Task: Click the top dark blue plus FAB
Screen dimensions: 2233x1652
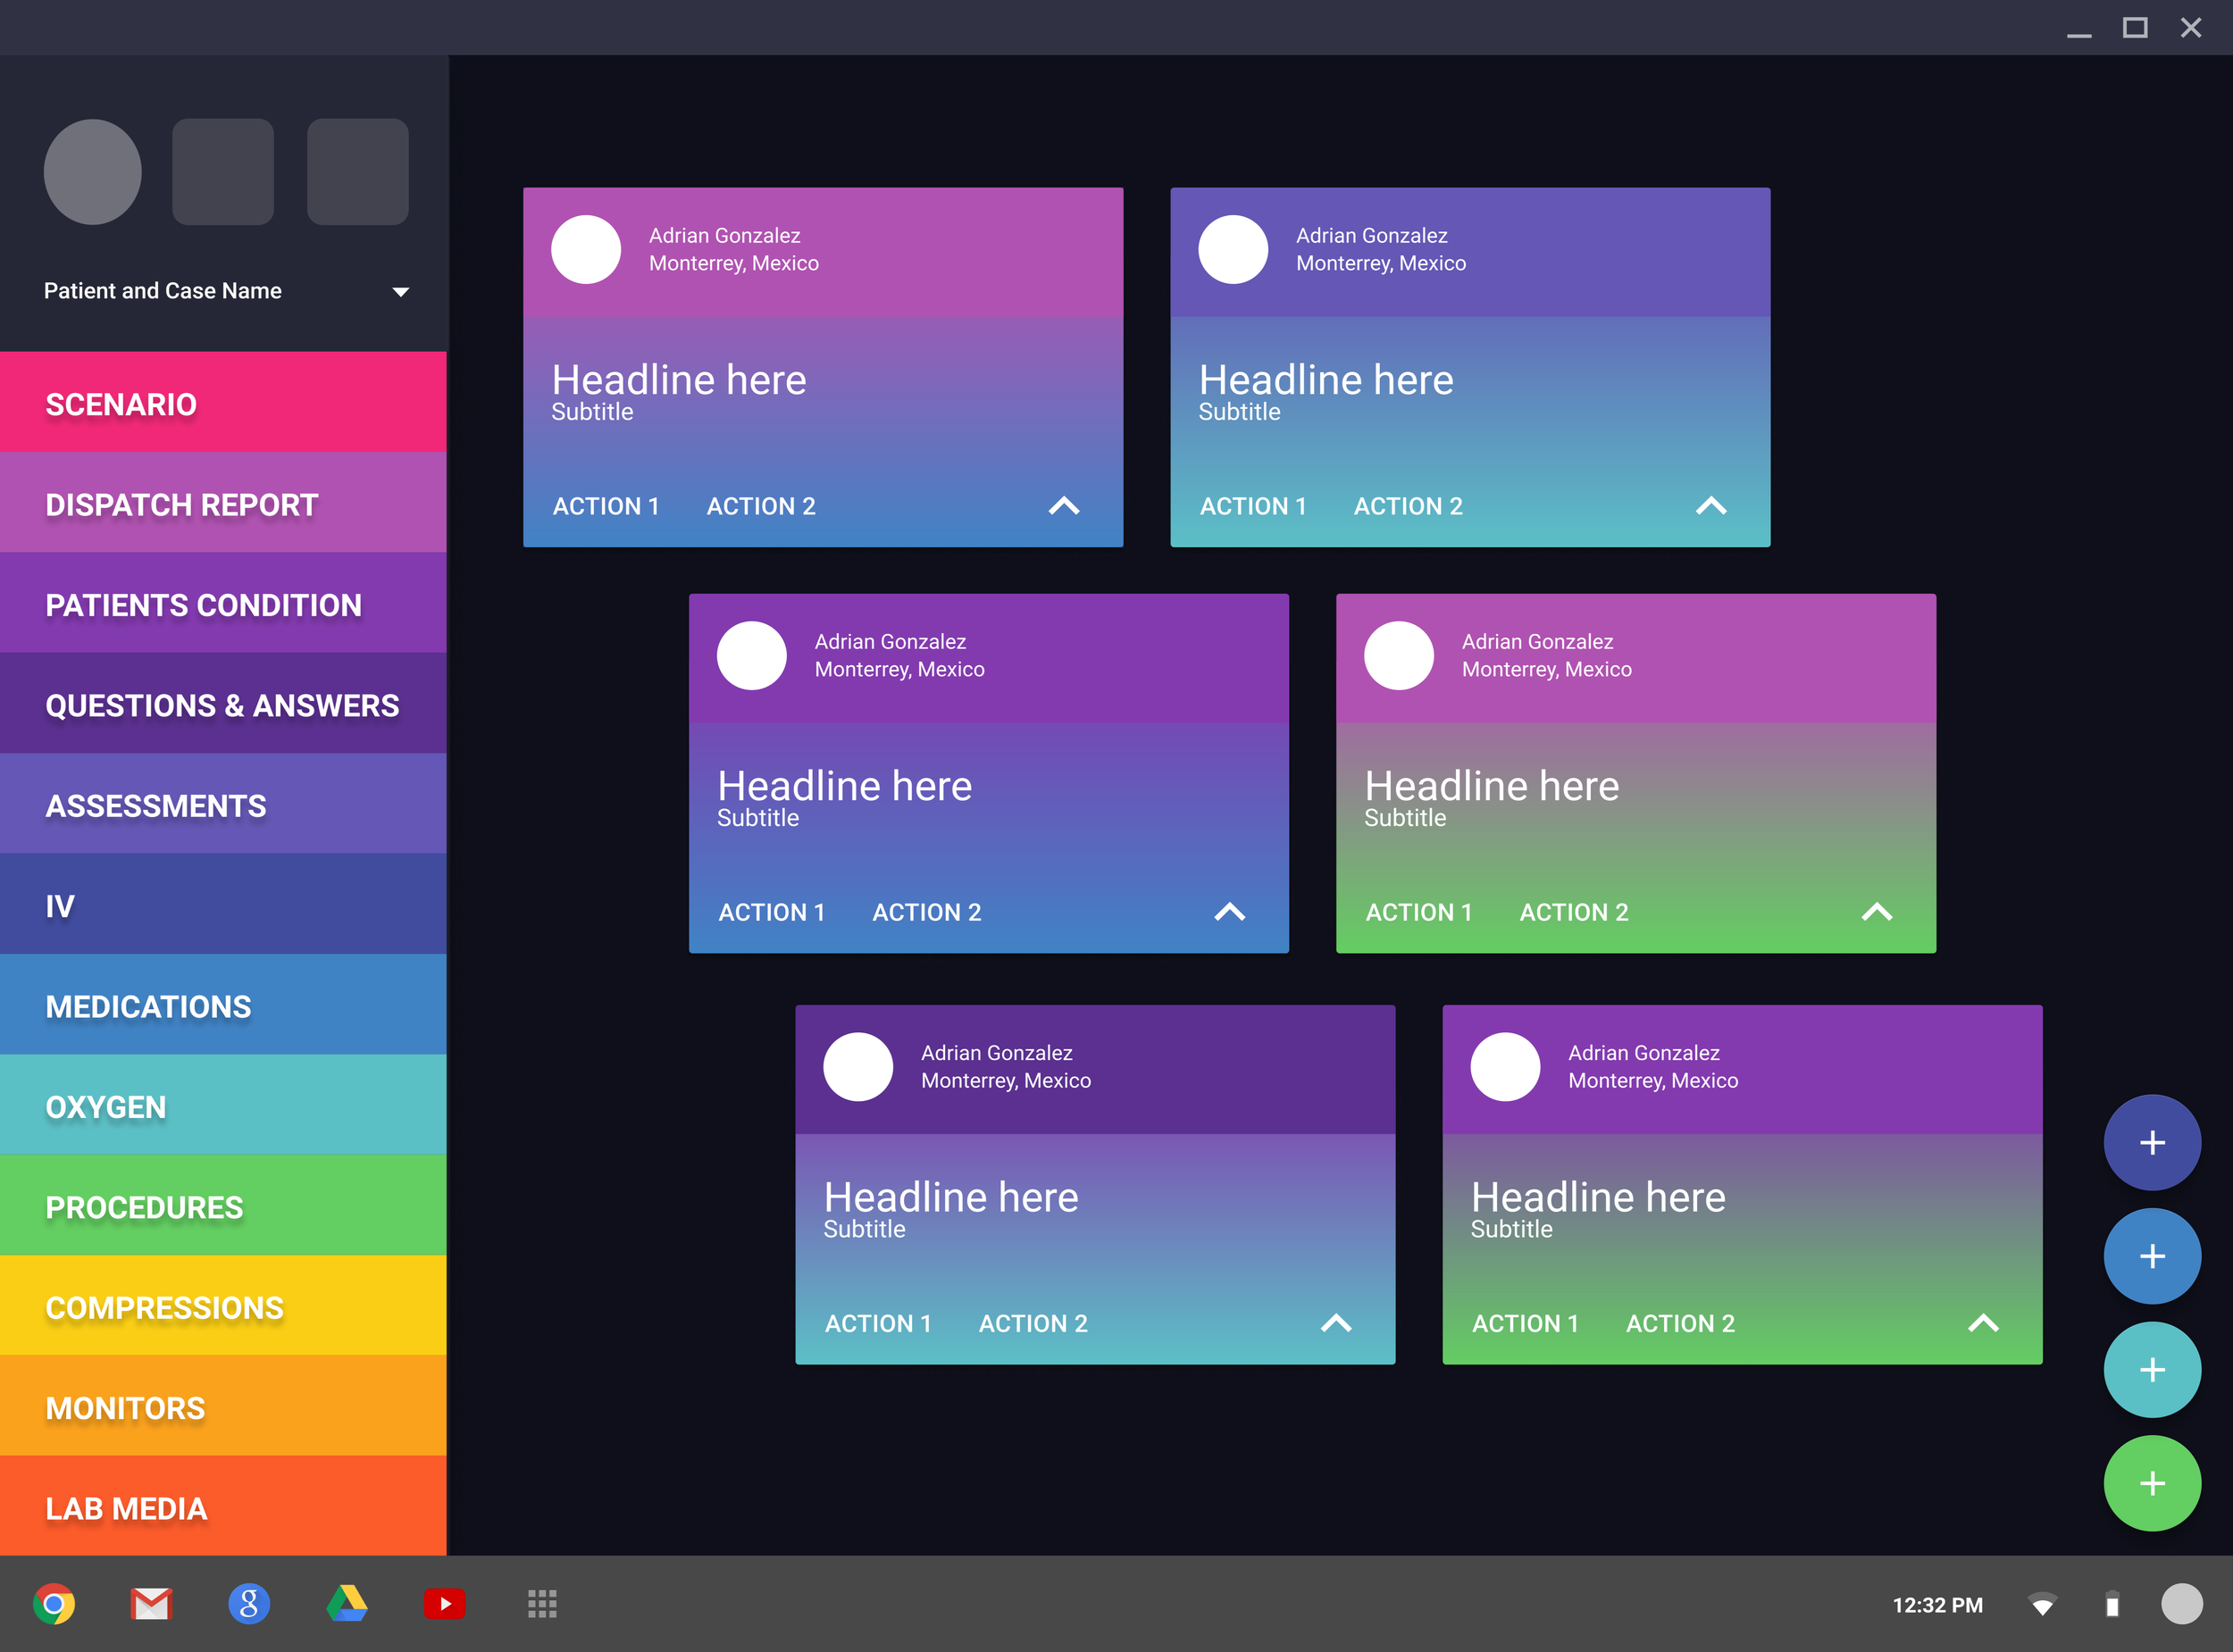Action: tap(2152, 1141)
